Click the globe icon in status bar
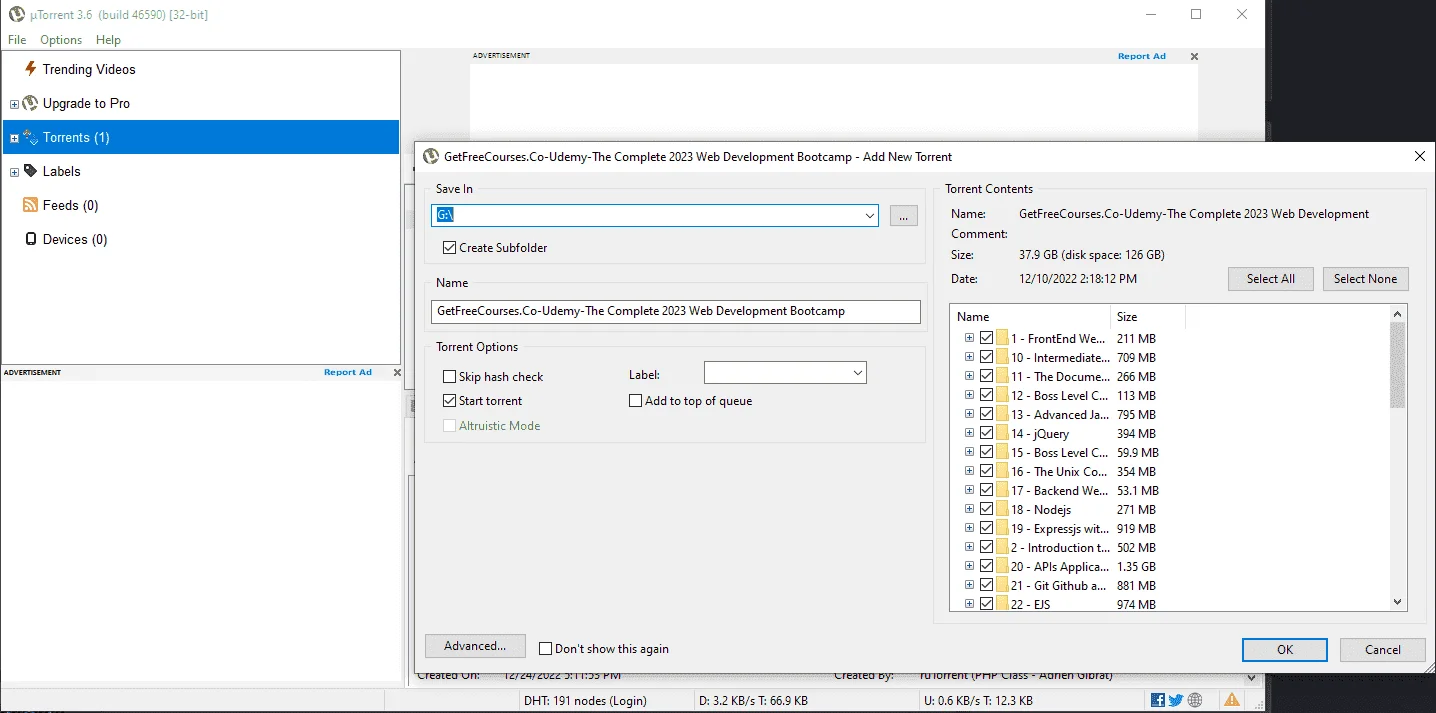Viewport: 1436px width, 713px height. click(x=1194, y=700)
